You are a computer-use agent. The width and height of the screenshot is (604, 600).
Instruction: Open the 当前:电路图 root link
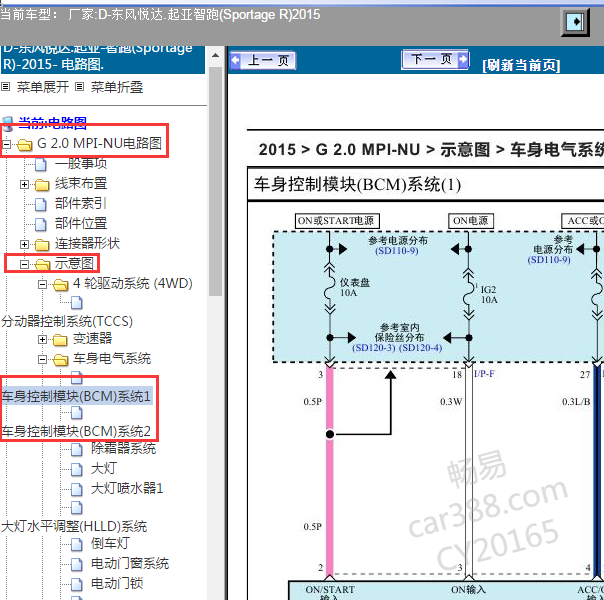coord(52,123)
